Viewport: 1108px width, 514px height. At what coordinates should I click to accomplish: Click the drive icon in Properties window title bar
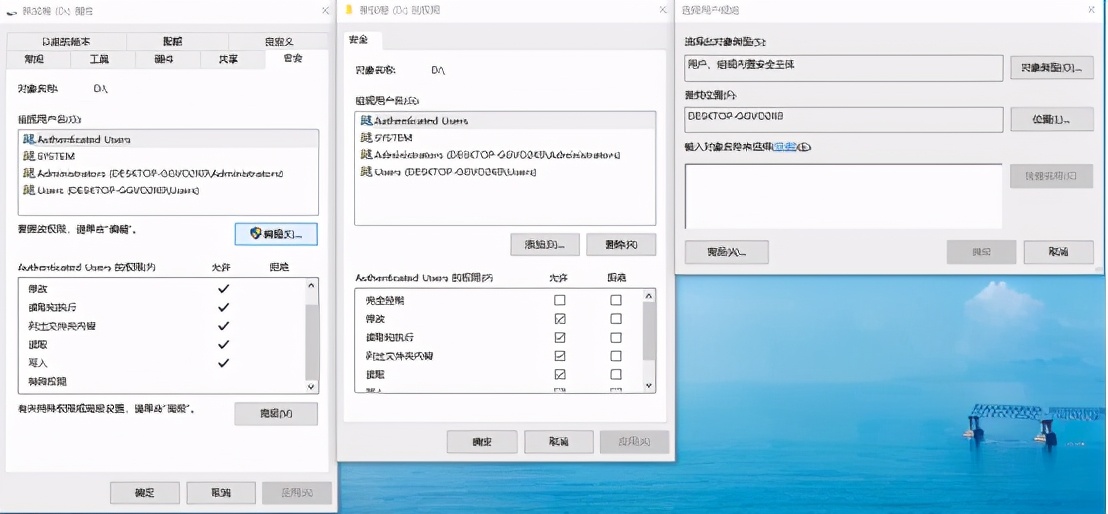coord(12,11)
